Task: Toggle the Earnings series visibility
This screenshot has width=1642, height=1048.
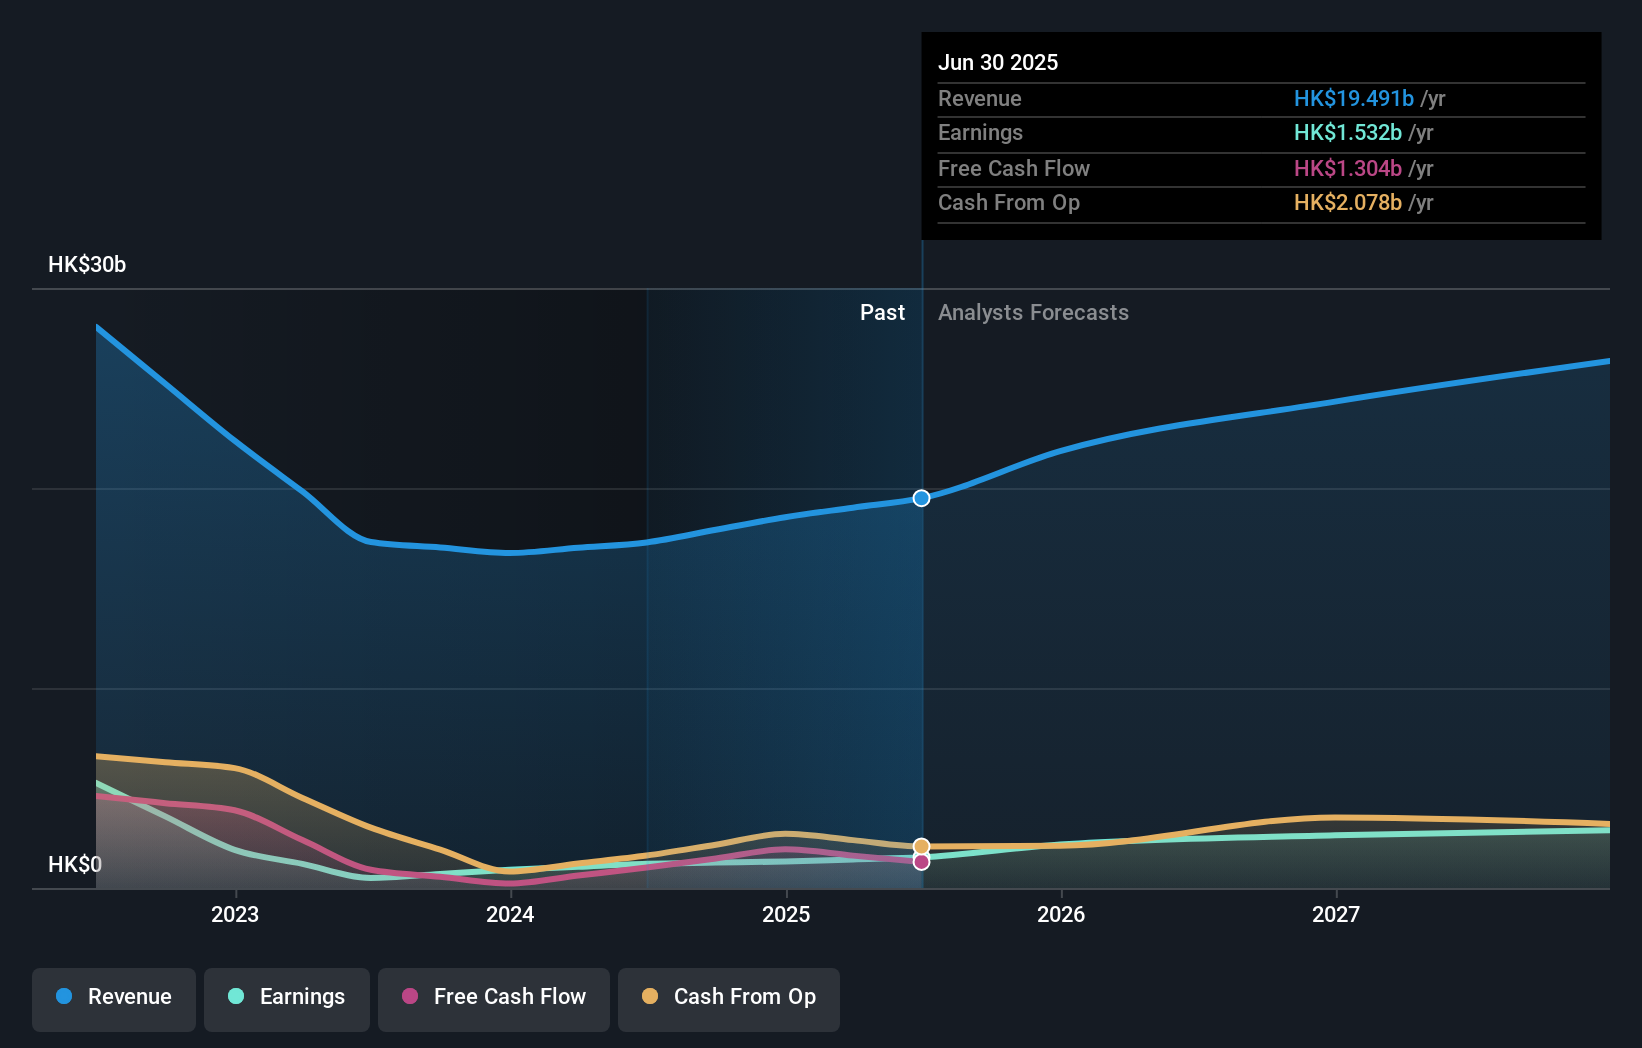Action: coord(287,998)
